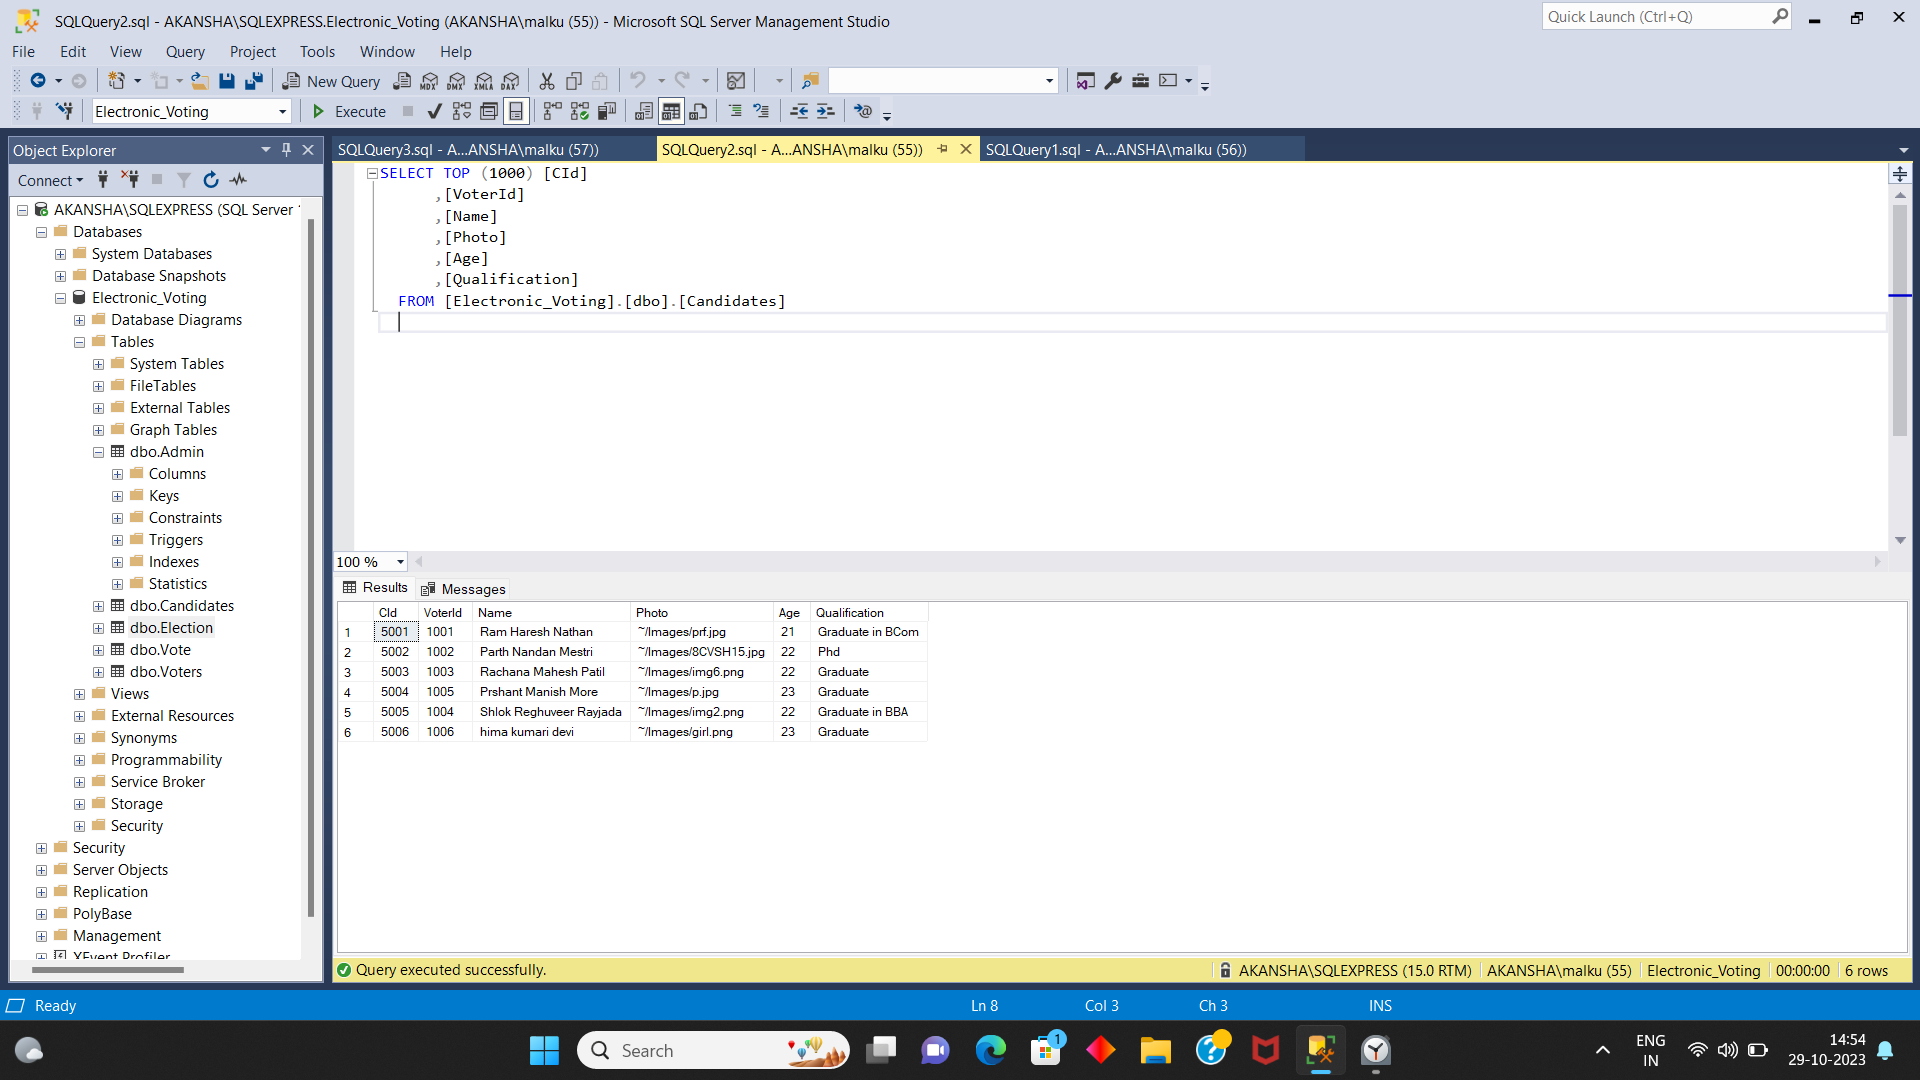Open a New Query window
Screen dimensions: 1920x1080
[x=331, y=81]
